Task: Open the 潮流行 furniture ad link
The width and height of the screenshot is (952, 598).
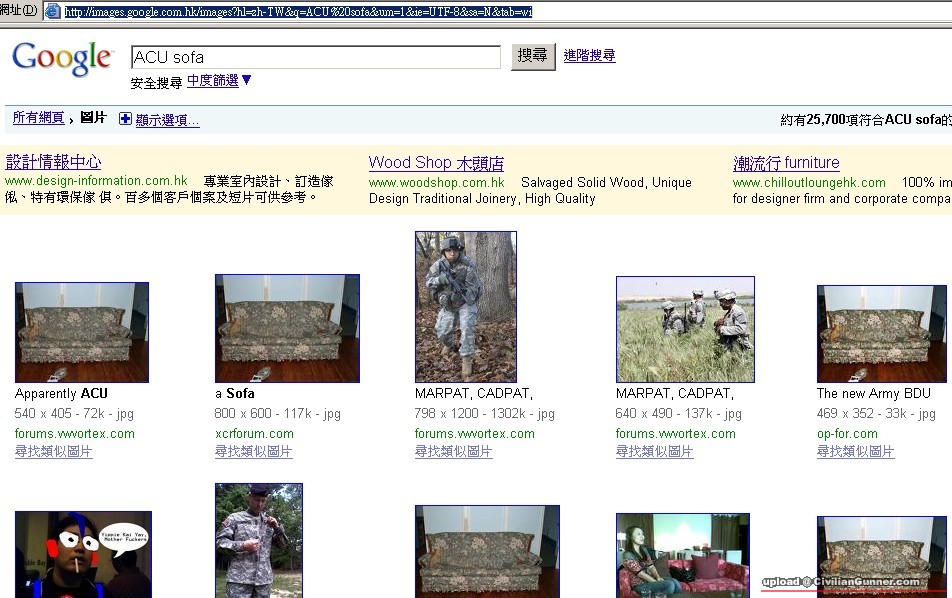Action: [x=786, y=163]
